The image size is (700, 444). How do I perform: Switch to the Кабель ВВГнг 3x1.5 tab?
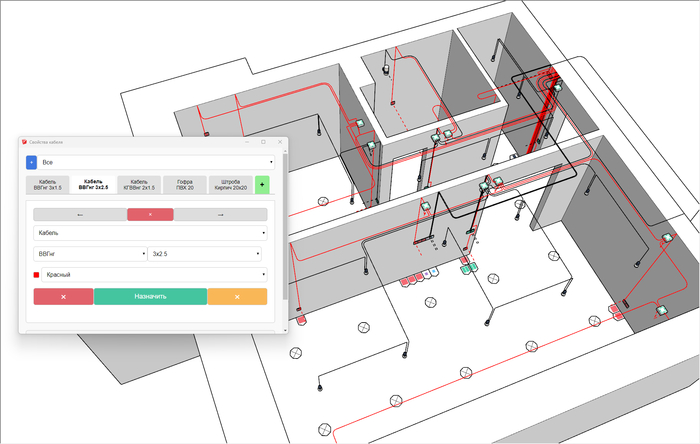point(46,184)
